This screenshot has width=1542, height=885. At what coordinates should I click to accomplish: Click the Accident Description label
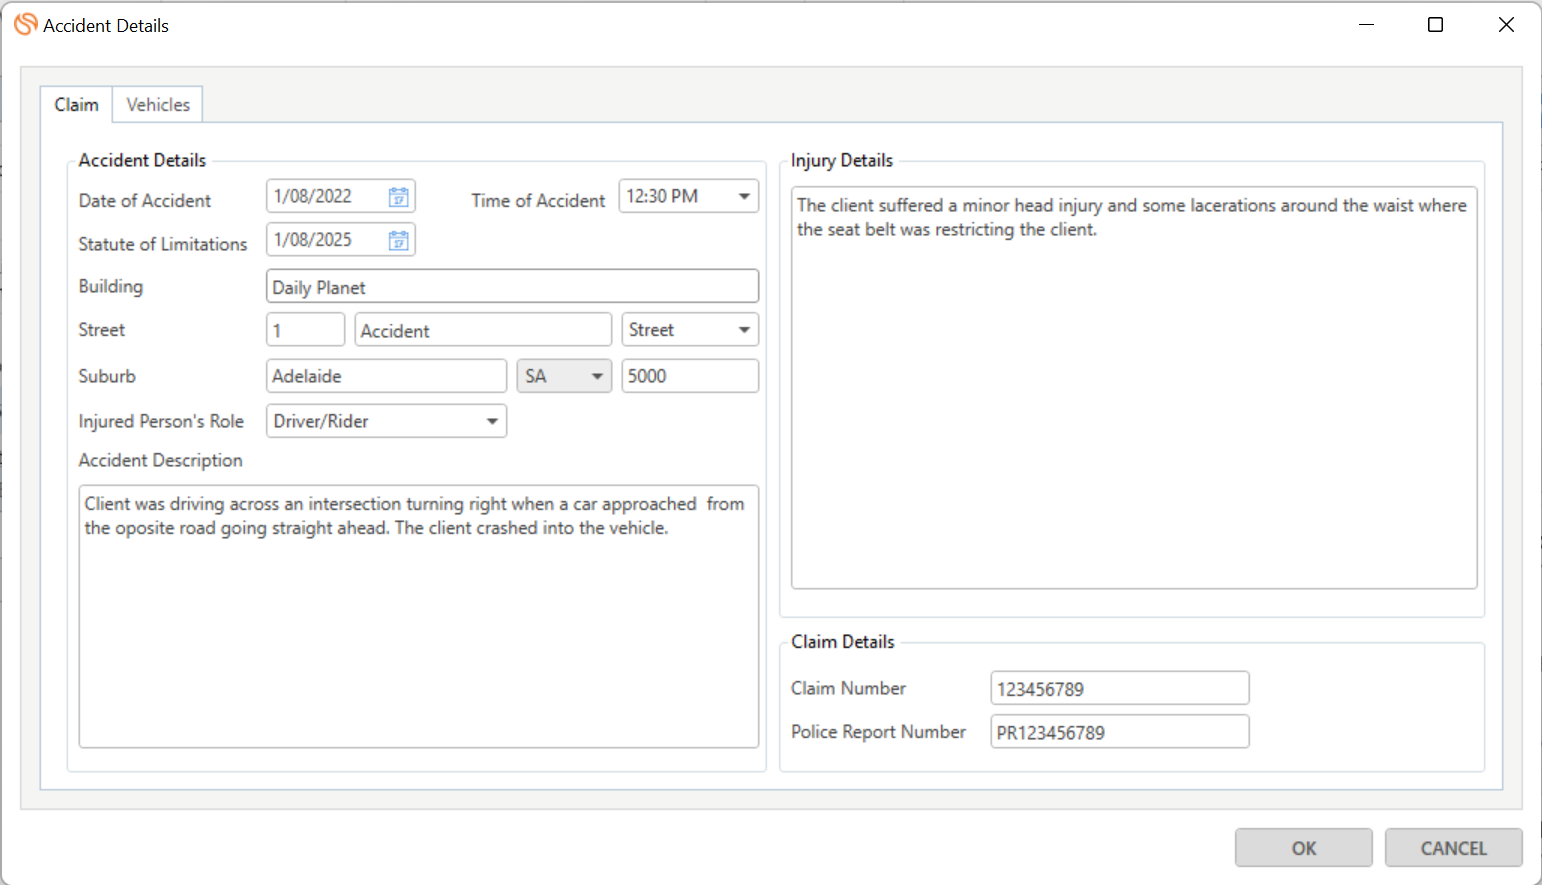click(x=160, y=460)
